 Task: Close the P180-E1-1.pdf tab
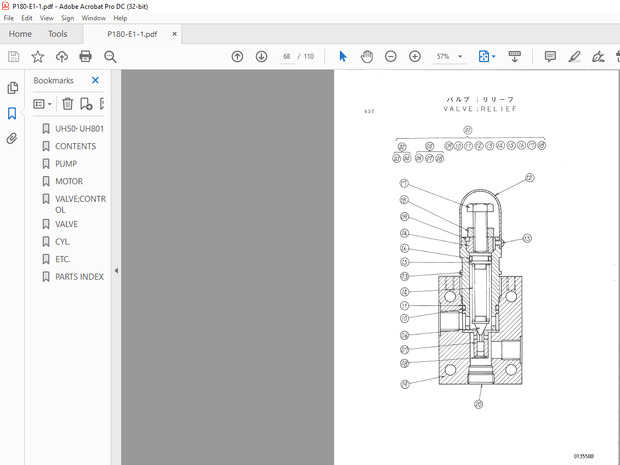tap(174, 34)
